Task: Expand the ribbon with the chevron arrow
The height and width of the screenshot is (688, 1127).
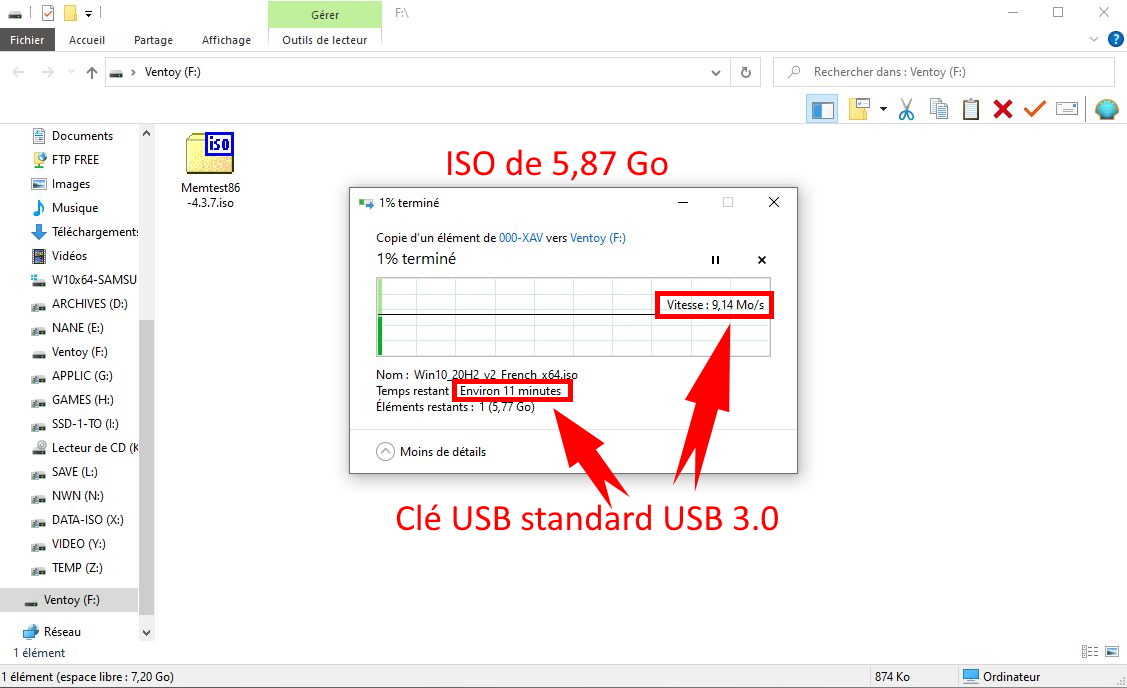Action: pos(1093,40)
